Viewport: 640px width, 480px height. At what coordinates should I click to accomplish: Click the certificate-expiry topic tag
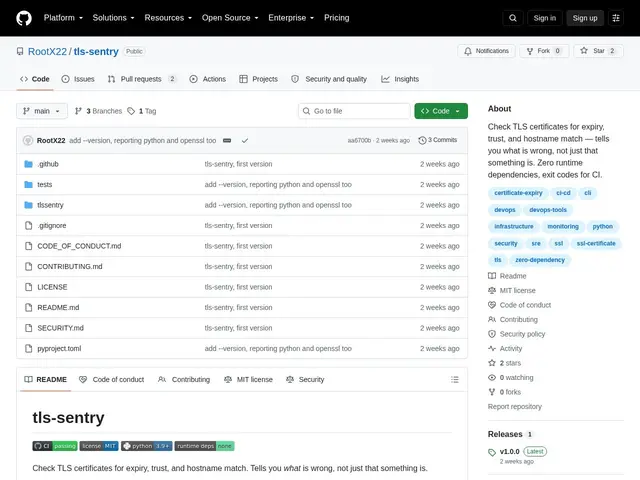(518, 193)
